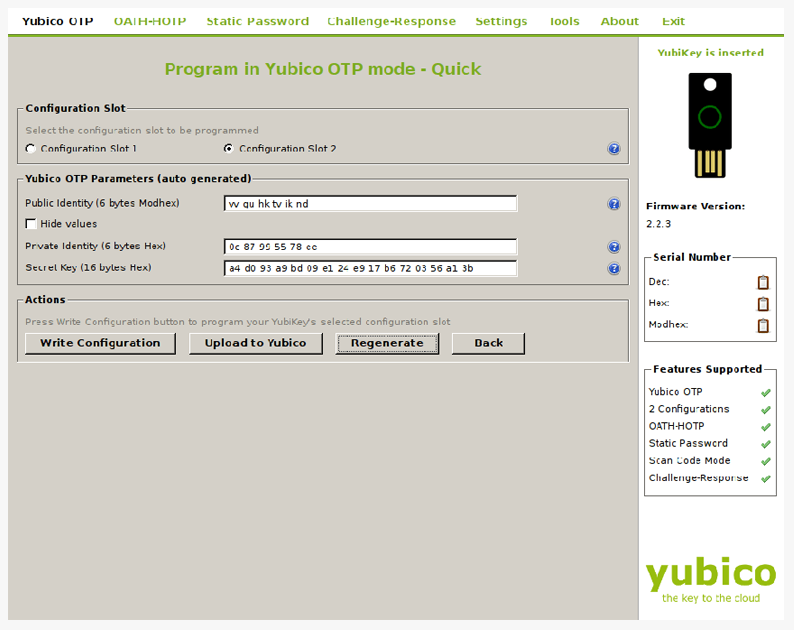Click the 'Static Password' feature entry

(688, 444)
